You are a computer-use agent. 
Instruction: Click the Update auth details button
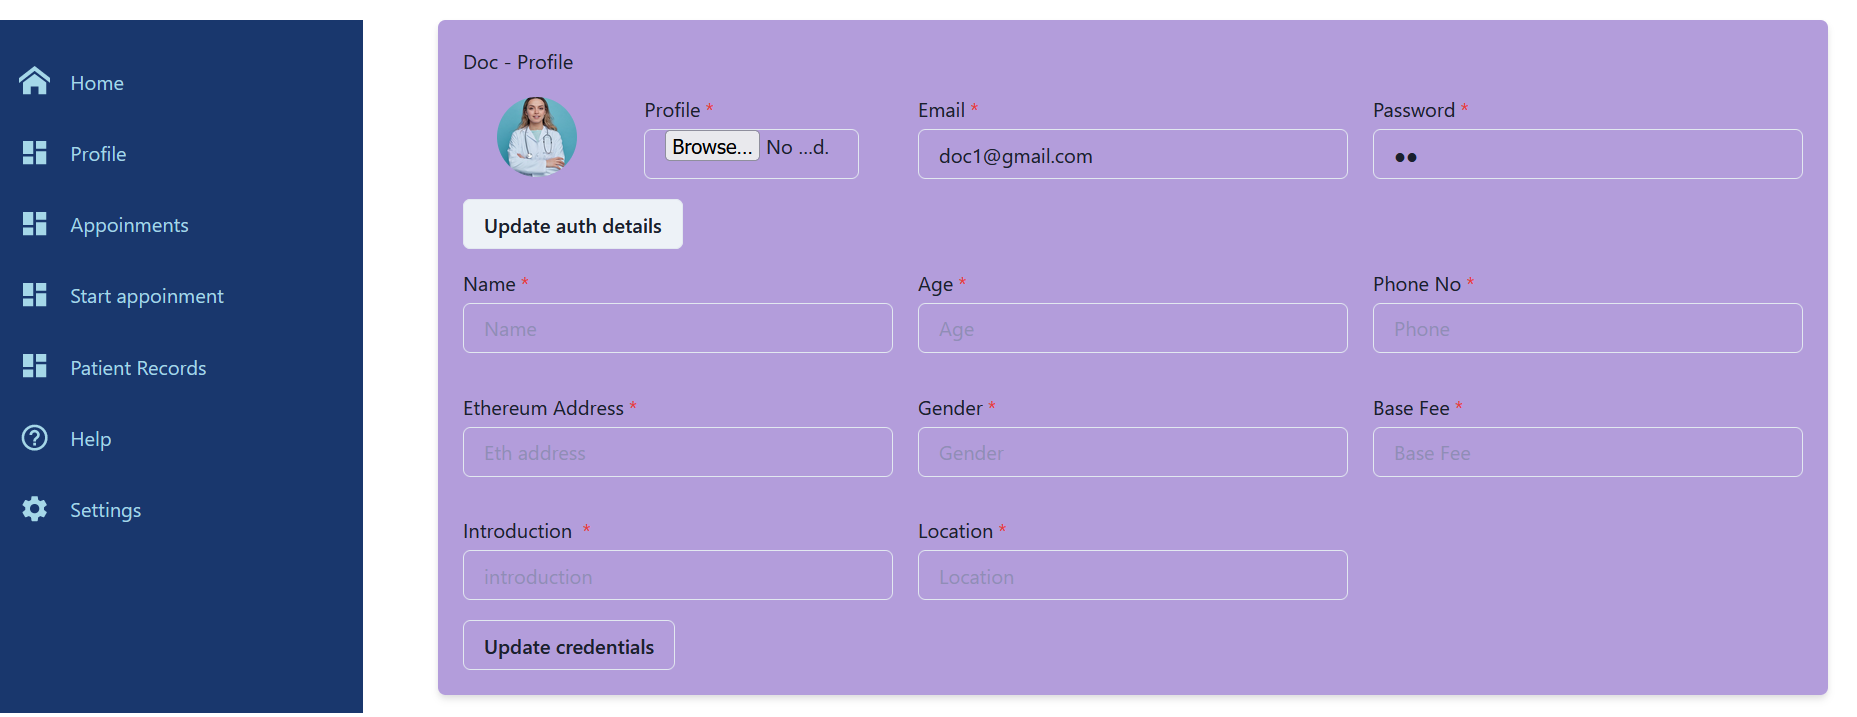(573, 224)
